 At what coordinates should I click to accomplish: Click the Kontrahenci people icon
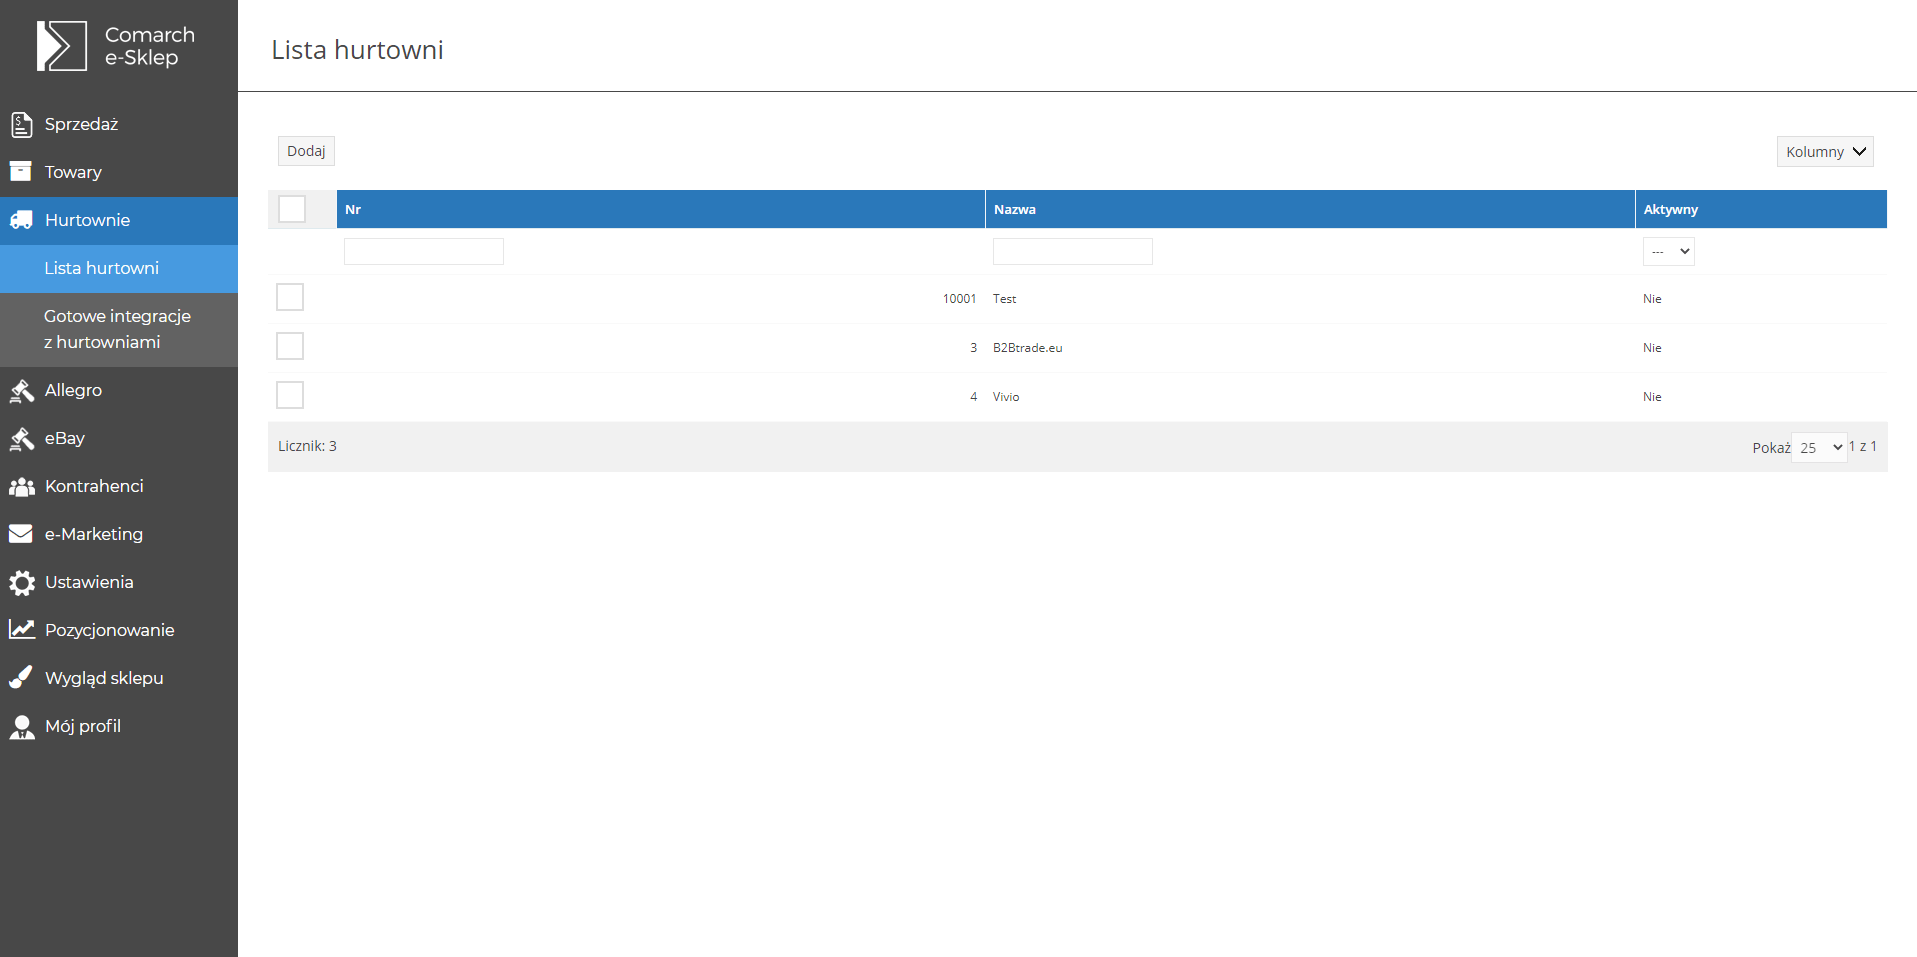tap(21, 486)
